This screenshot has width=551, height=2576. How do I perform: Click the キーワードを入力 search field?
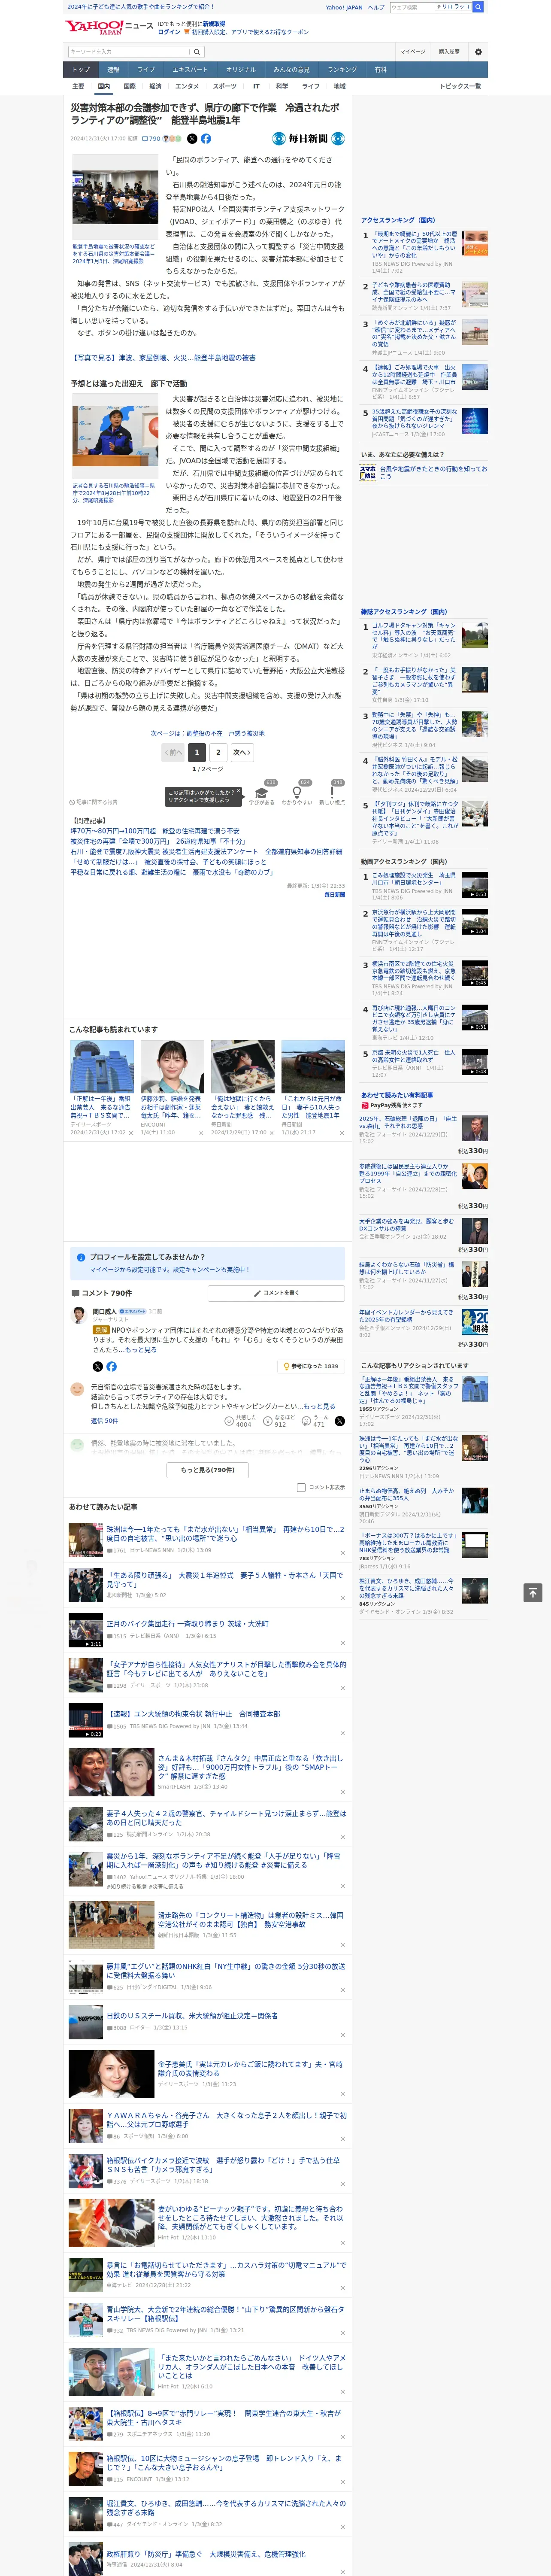click(x=129, y=52)
